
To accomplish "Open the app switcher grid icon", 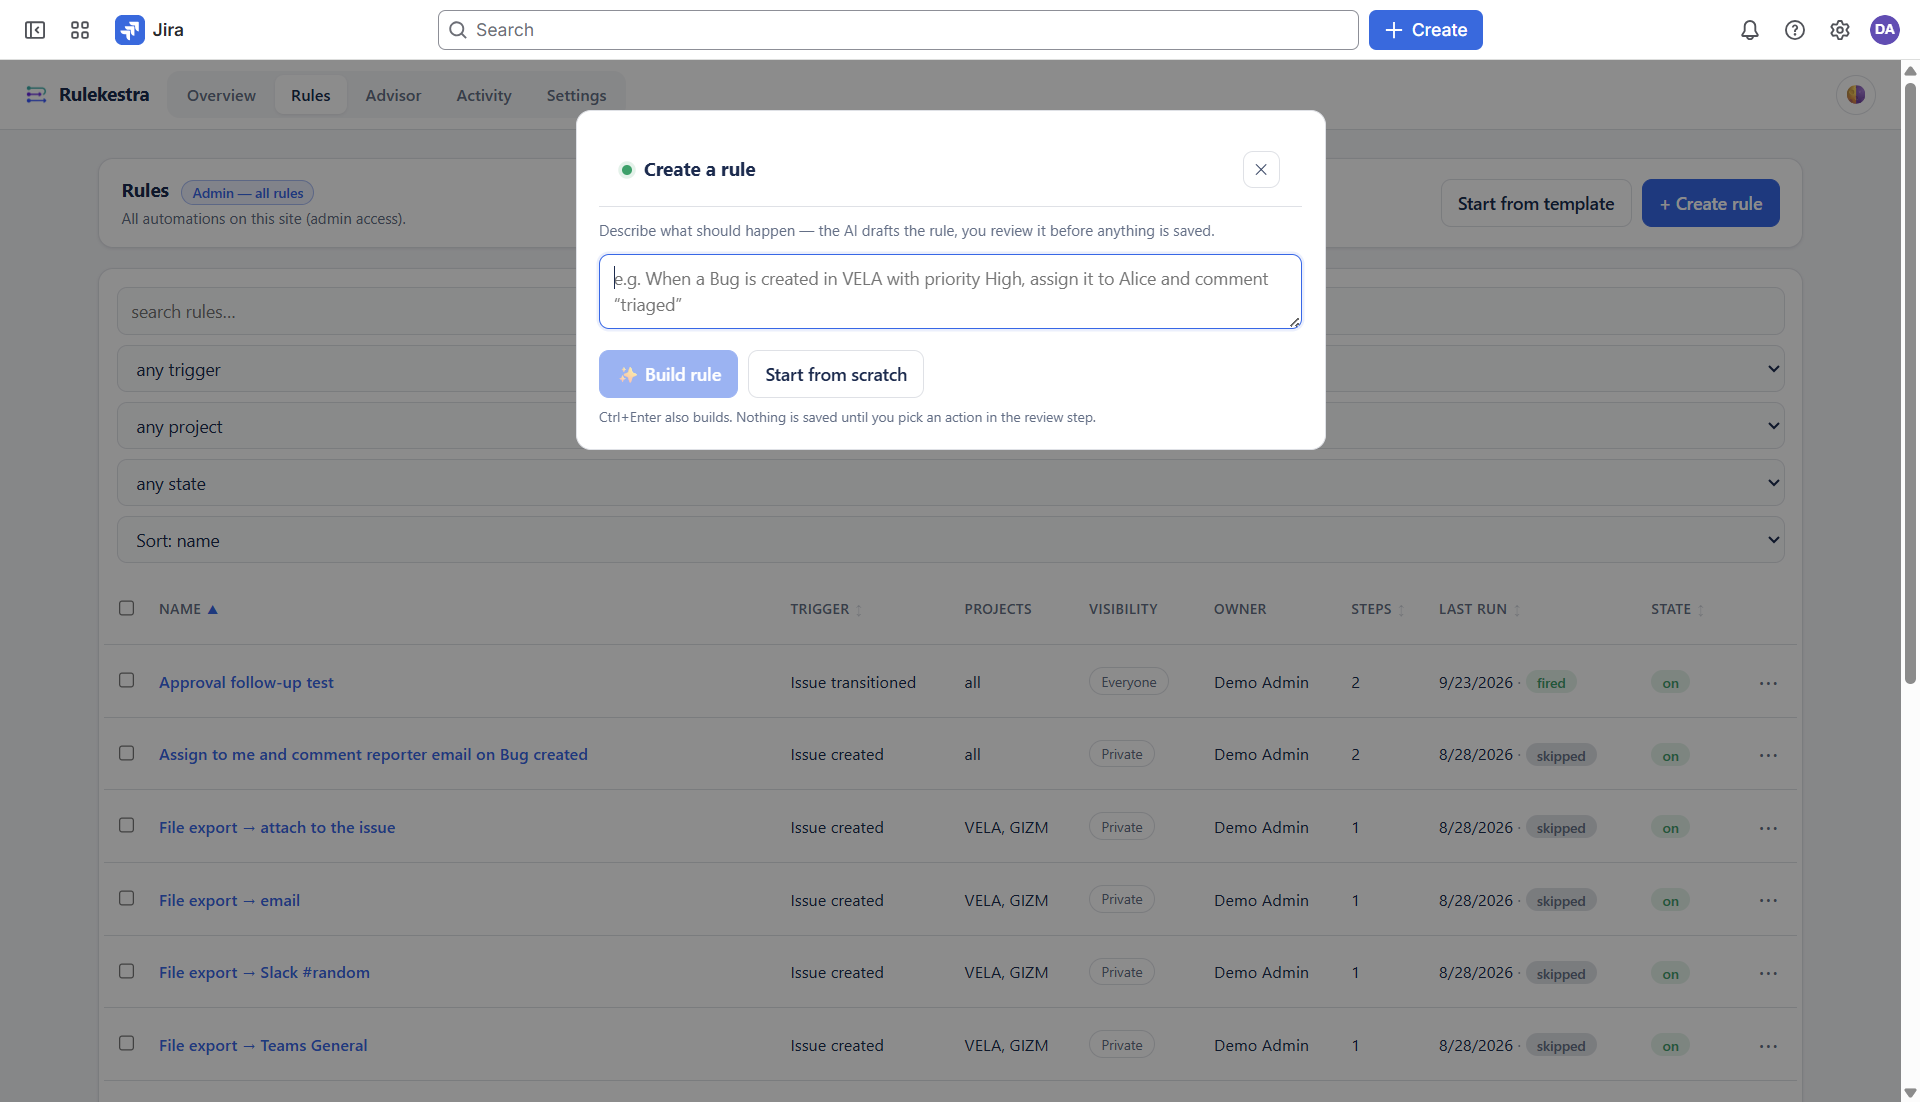I will coord(80,30).
